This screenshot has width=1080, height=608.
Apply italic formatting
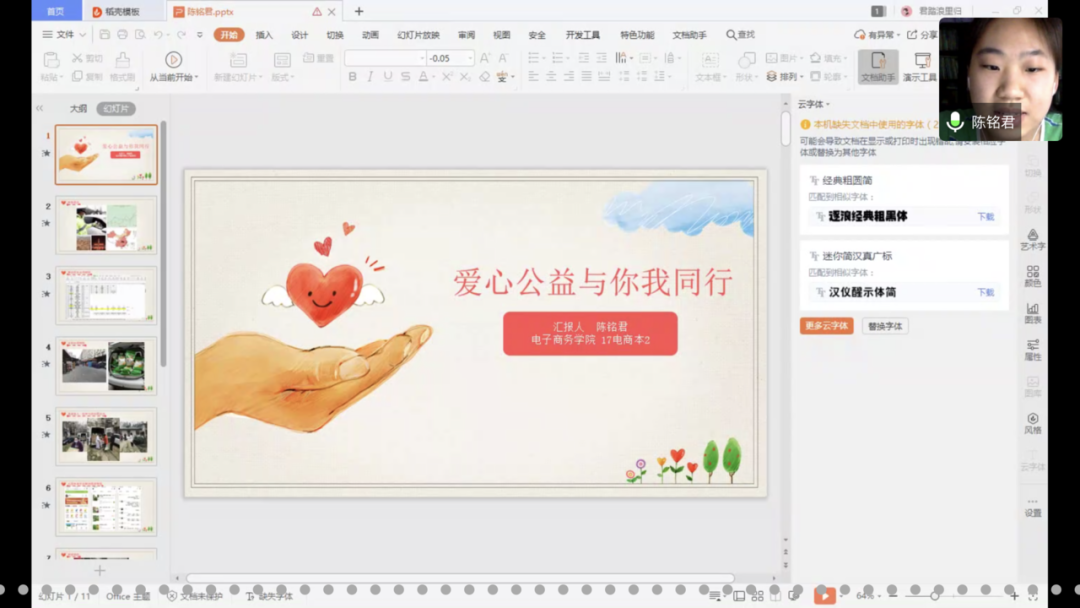[370, 76]
